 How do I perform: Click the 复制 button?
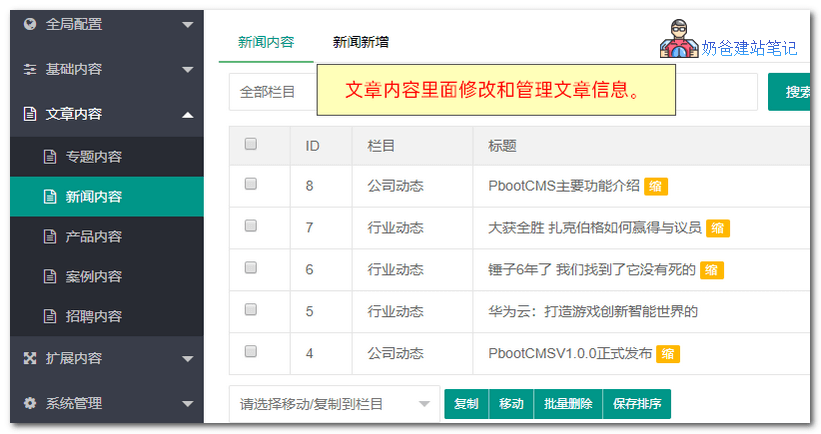[466, 404]
